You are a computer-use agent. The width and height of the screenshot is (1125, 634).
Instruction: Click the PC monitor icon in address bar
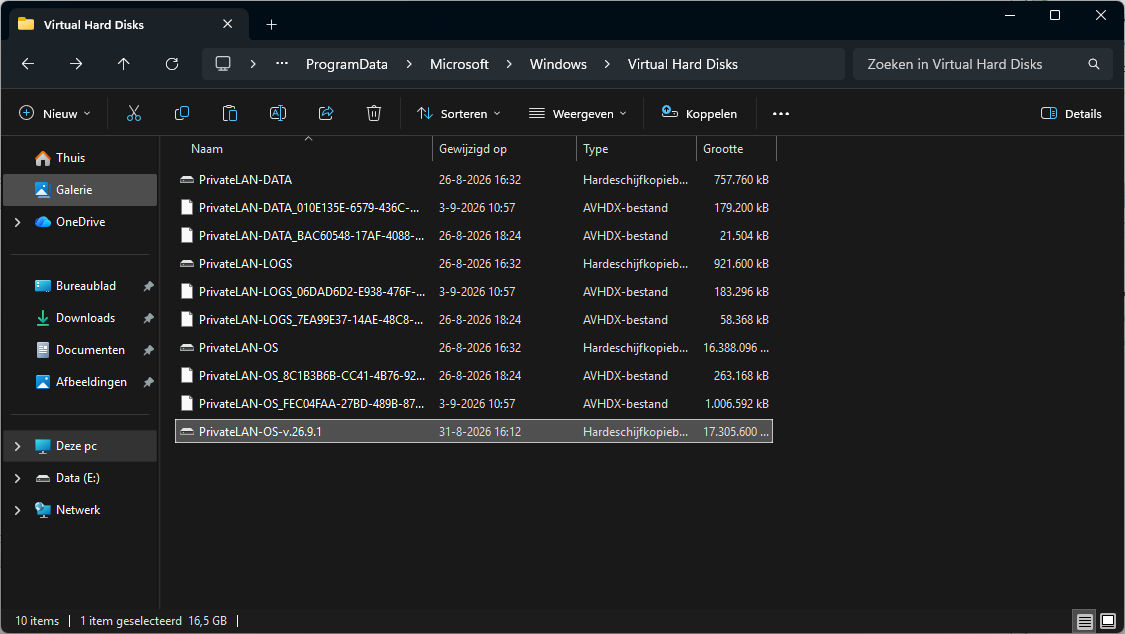click(x=223, y=64)
